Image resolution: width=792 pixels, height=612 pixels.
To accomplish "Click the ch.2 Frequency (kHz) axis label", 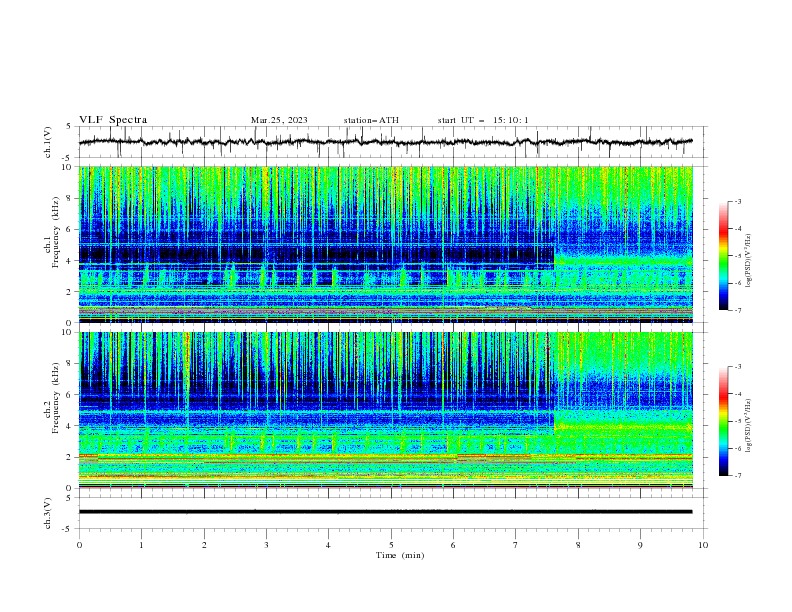I will click(52, 398).
